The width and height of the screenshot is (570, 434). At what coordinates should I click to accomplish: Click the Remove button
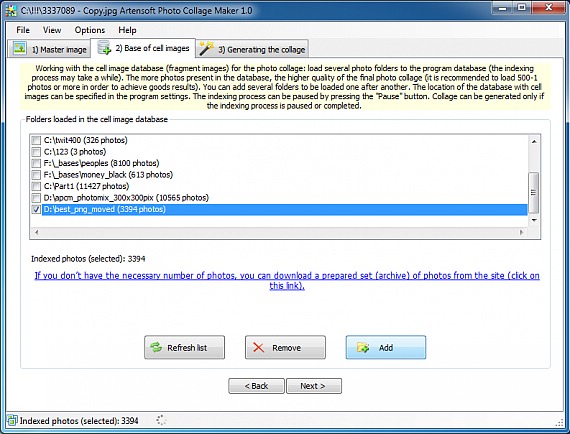pyautogui.click(x=285, y=347)
